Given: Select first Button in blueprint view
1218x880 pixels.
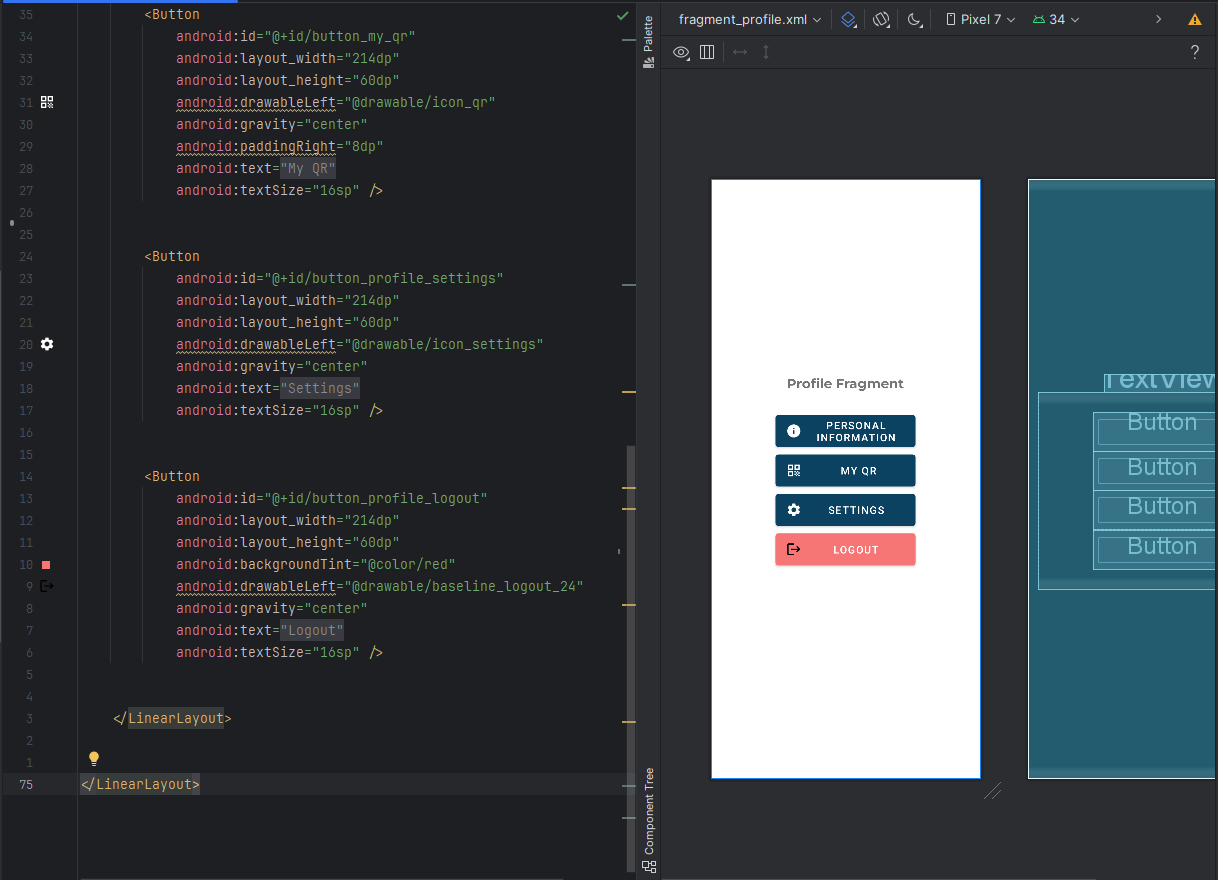Looking at the screenshot, I should click(x=1155, y=431).
